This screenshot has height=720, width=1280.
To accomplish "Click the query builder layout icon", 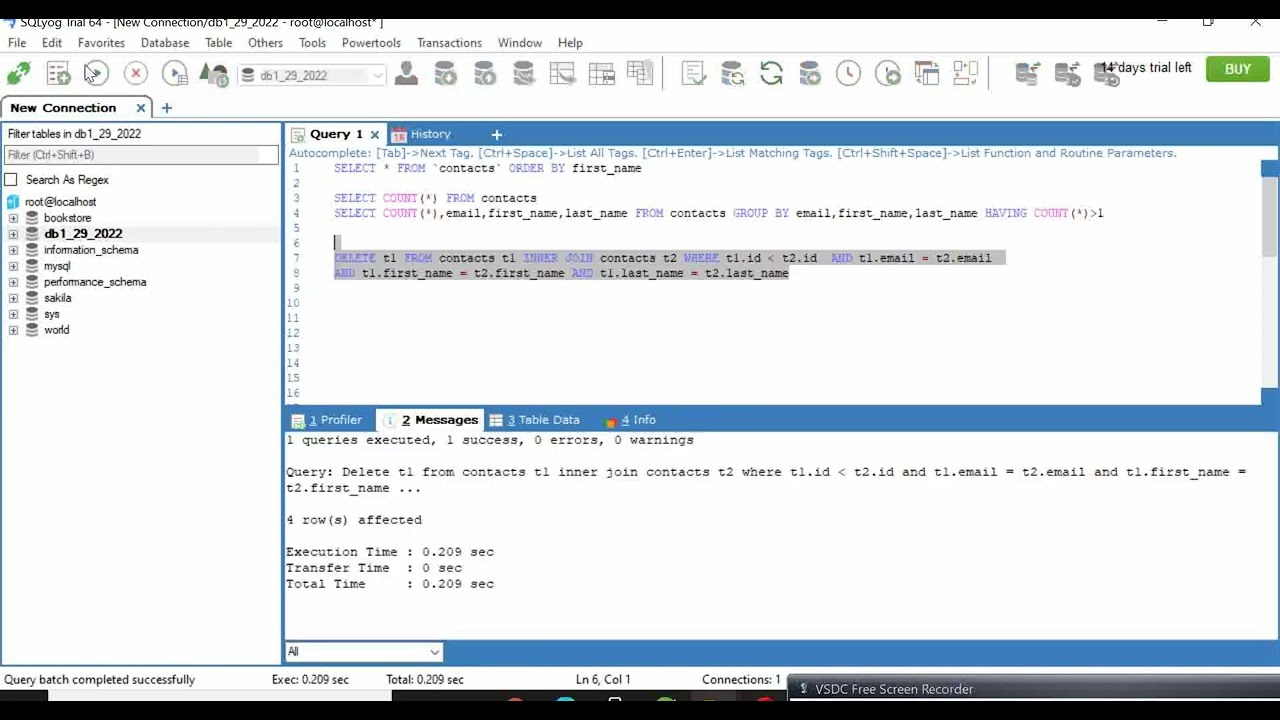I will [x=965, y=74].
